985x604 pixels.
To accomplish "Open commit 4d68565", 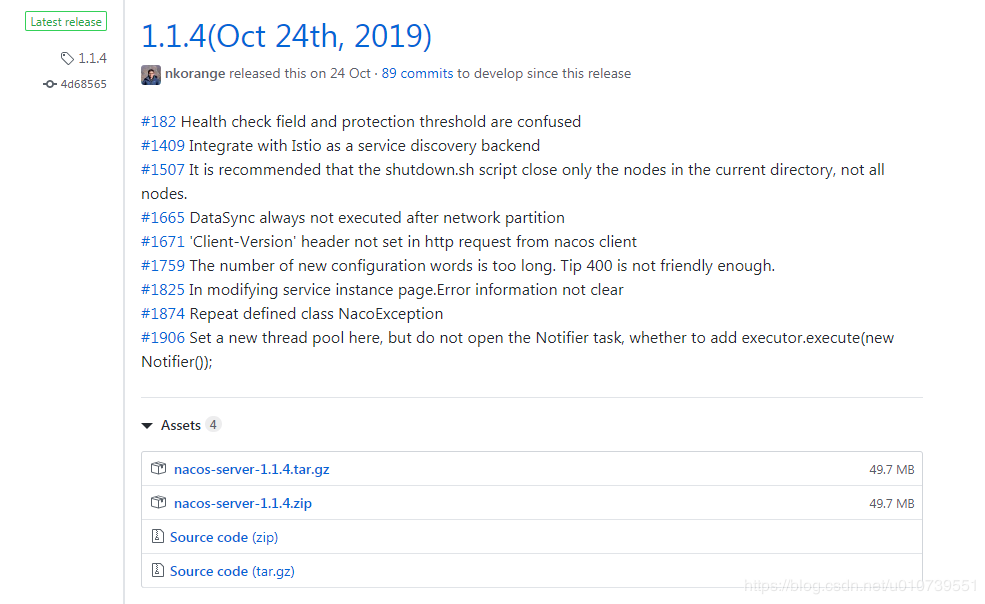I will pyautogui.click(x=83, y=84).
